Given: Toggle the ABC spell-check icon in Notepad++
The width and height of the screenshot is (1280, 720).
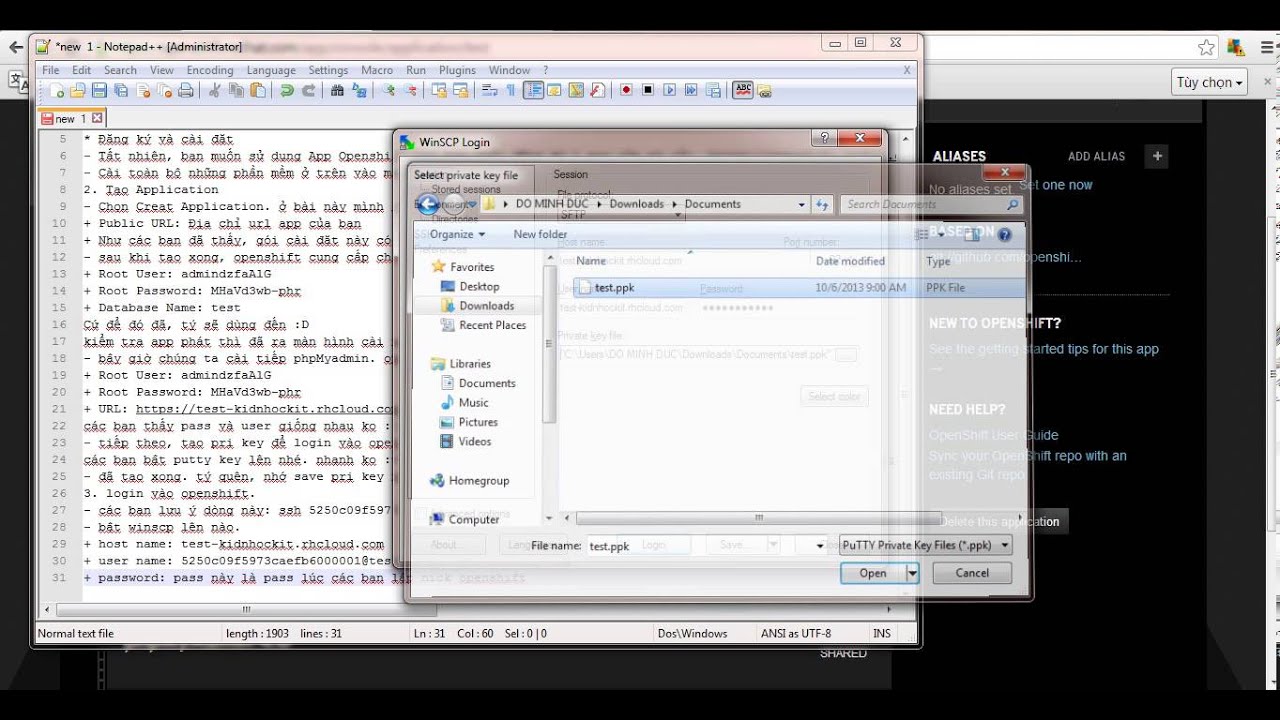Looking at the screenshot, I should [x=742, y=90].
